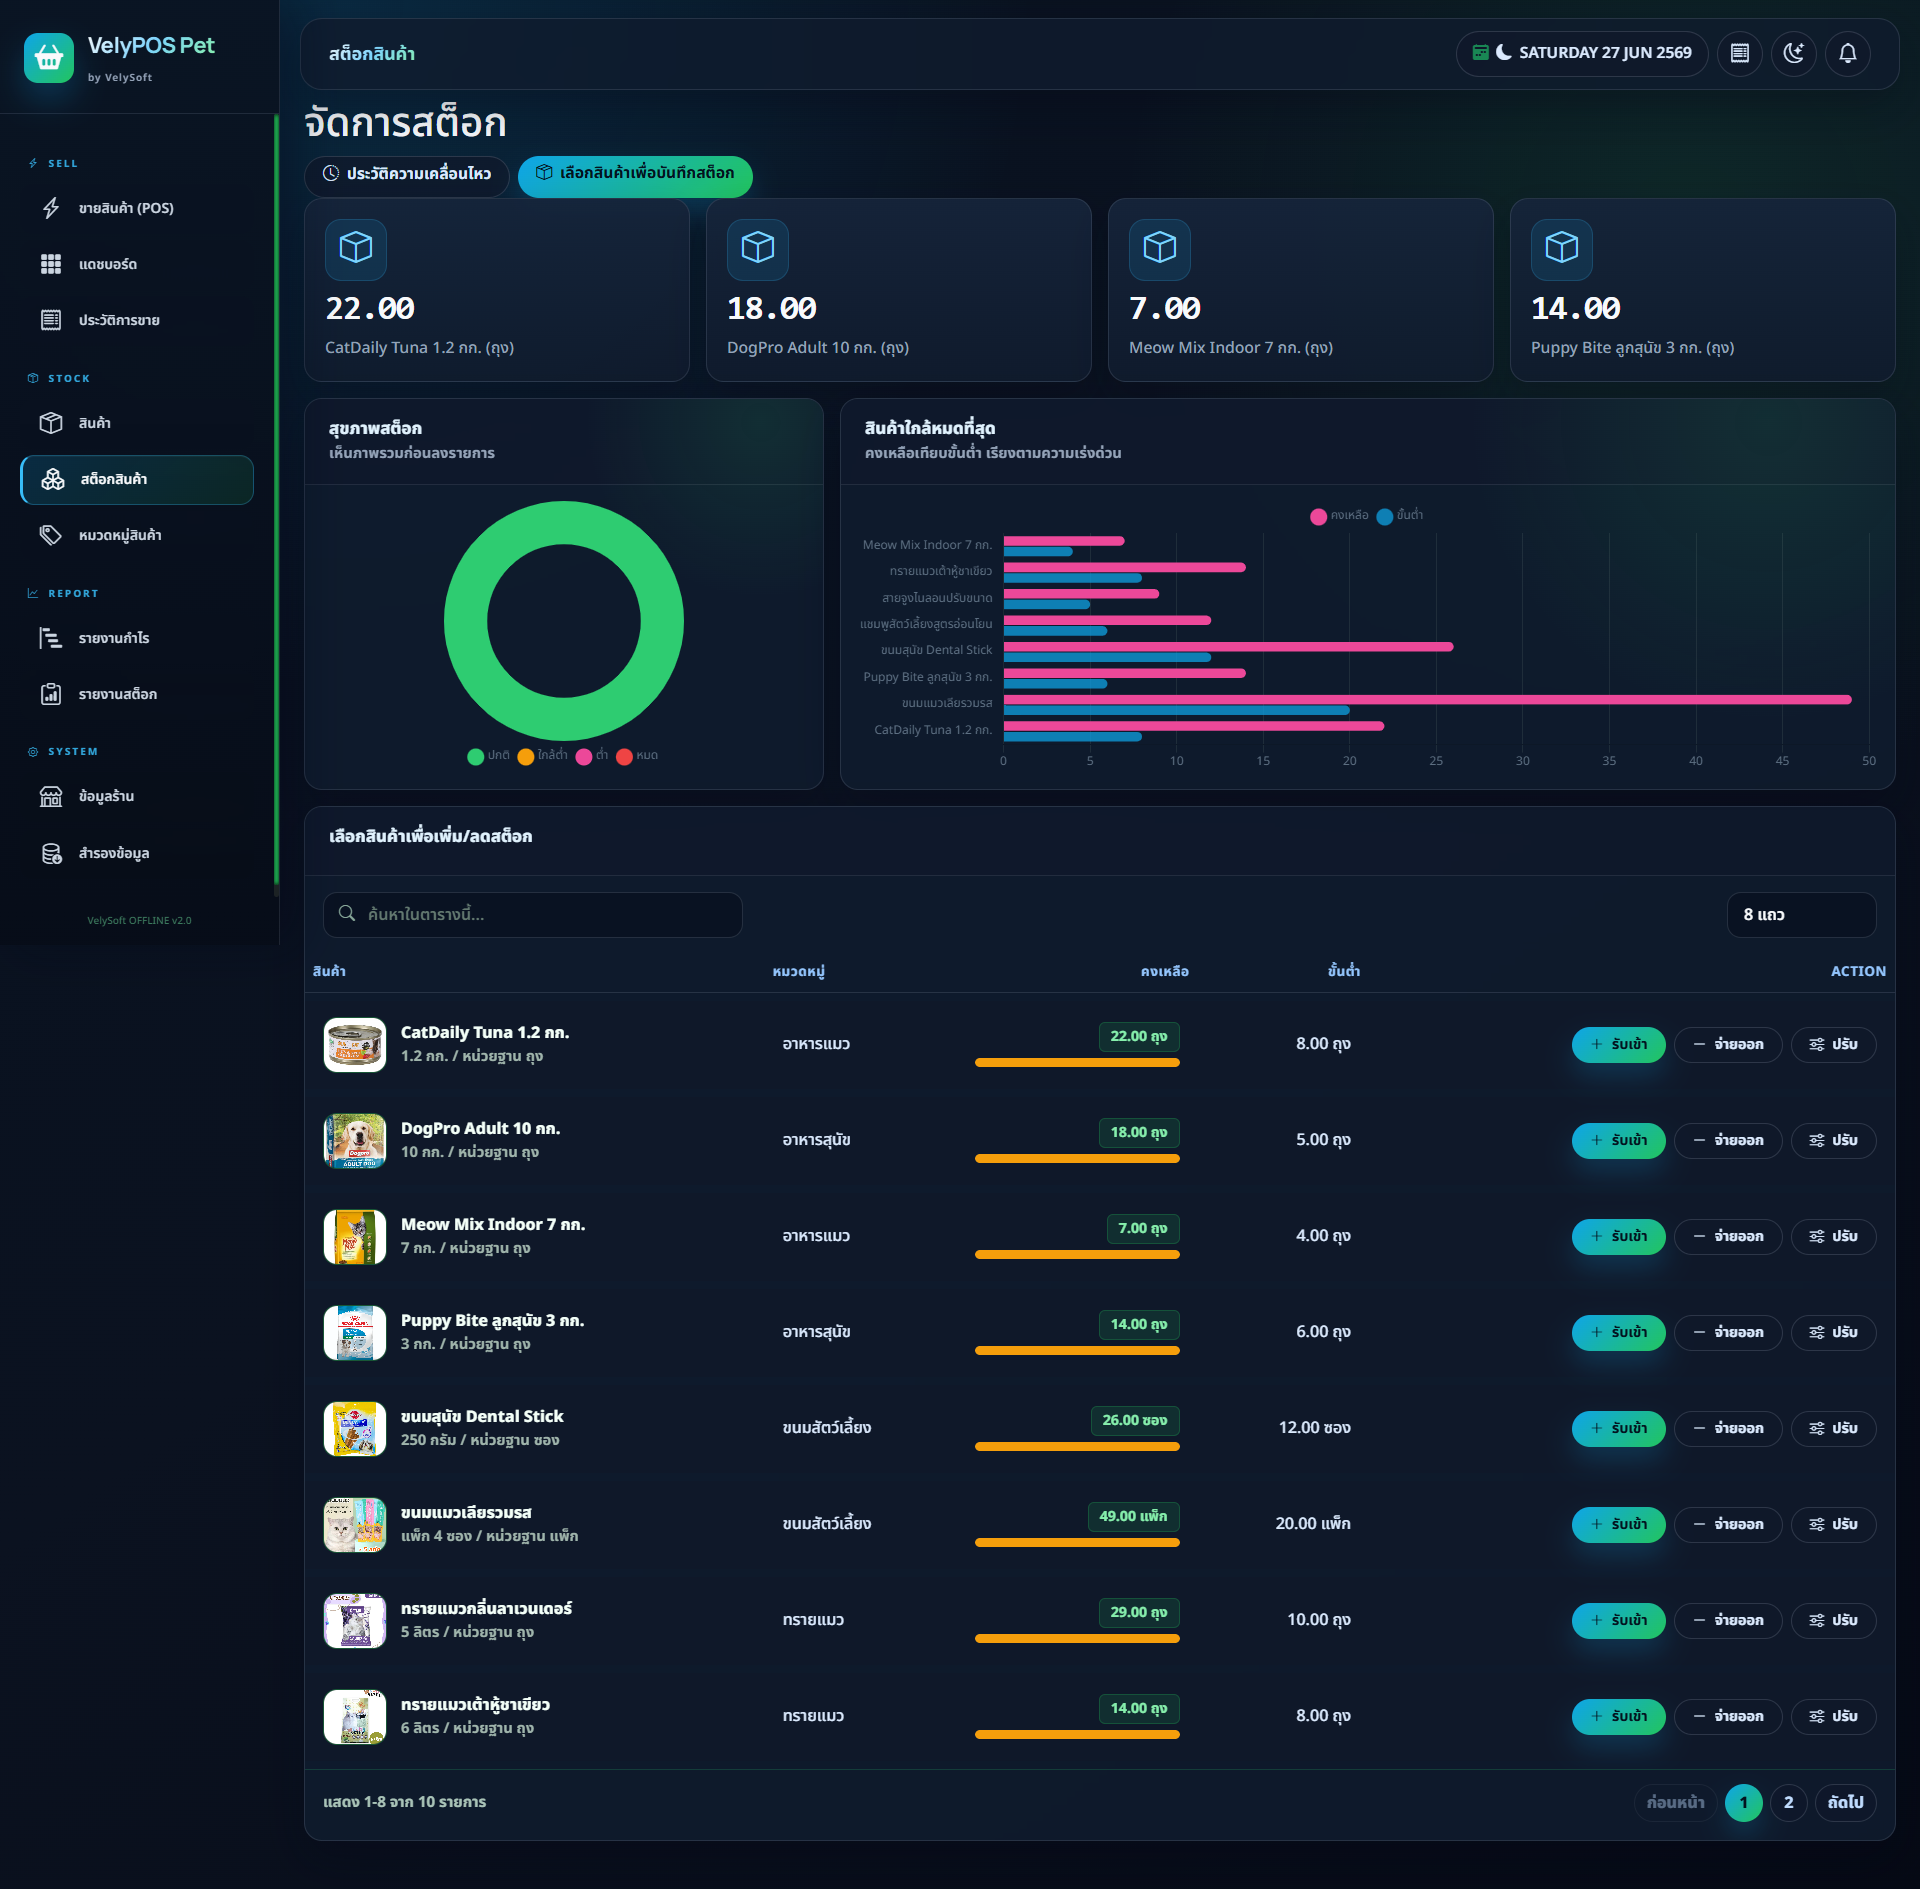1920x1889 pixels.
Task: Open สำรองข้อมูล backup page
Action: click(x=137, y=853)
